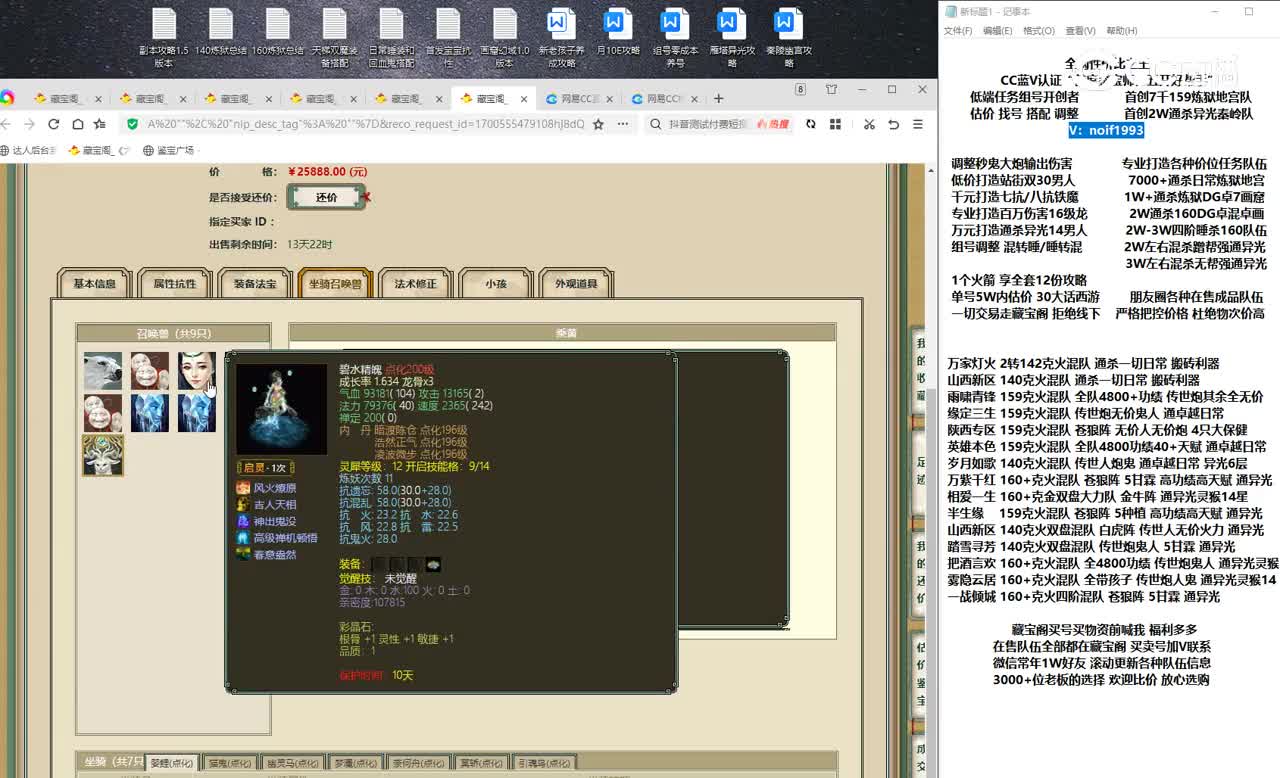This screenshot has height=778, width=1280.
Task: Open the 首发宝宝抗性 desktop file
Action: [x=449, y=38]
